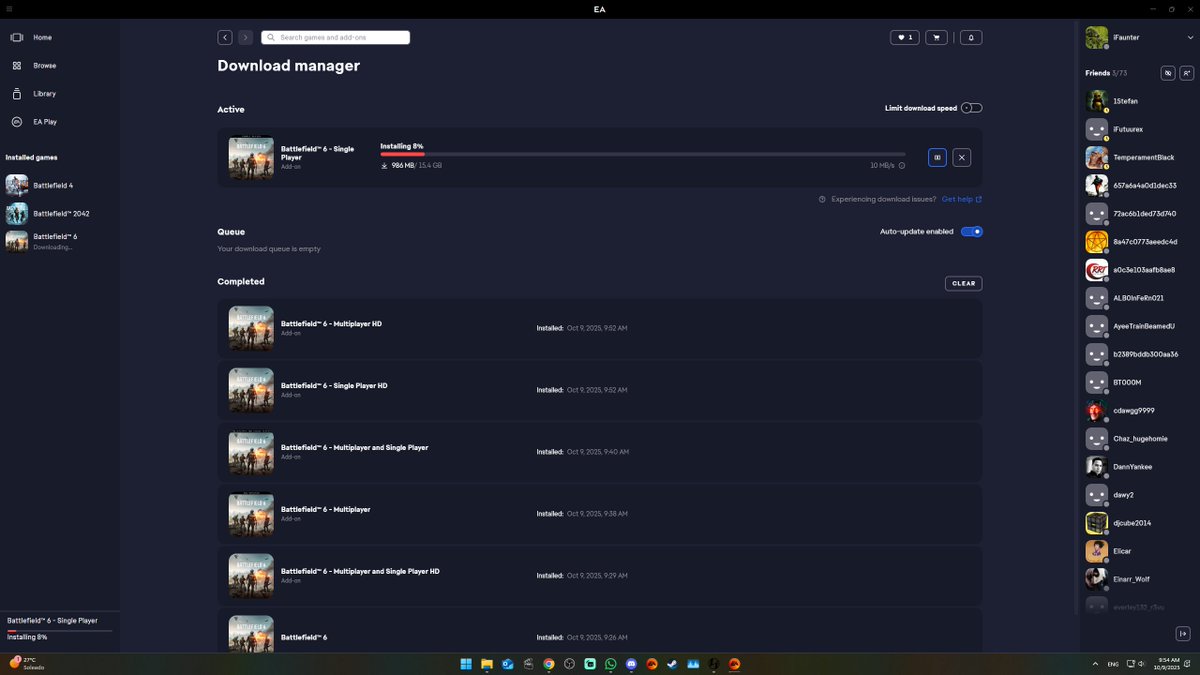Screen dimensions: 1200x675
Task: Click the 'Oct 9, 2025, 9:40 AM' install date
Action: tap(597, 452)
